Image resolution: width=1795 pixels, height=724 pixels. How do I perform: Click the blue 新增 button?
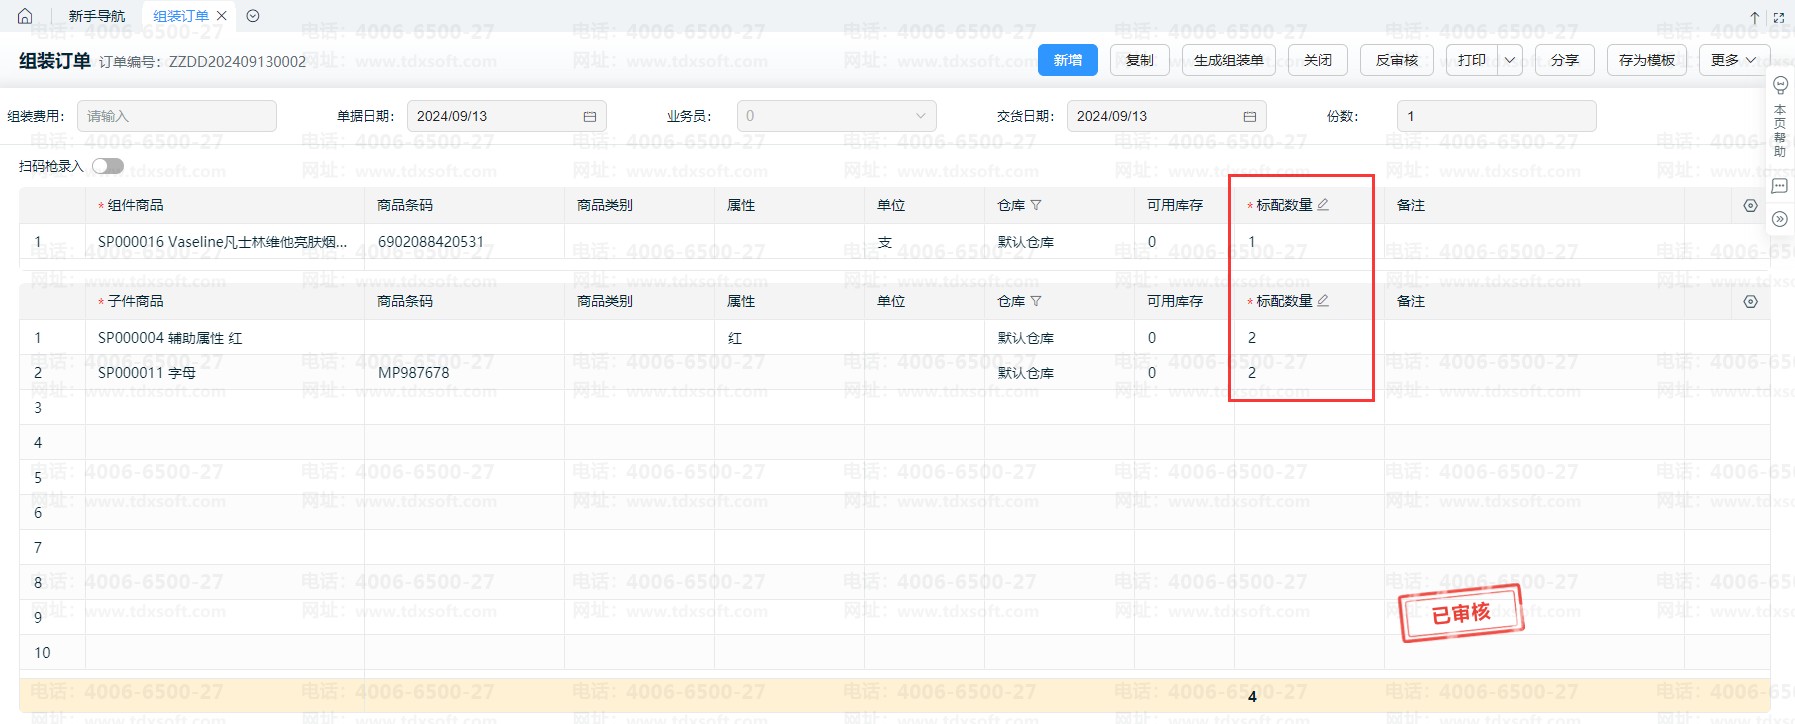[x=1067, y=60]
